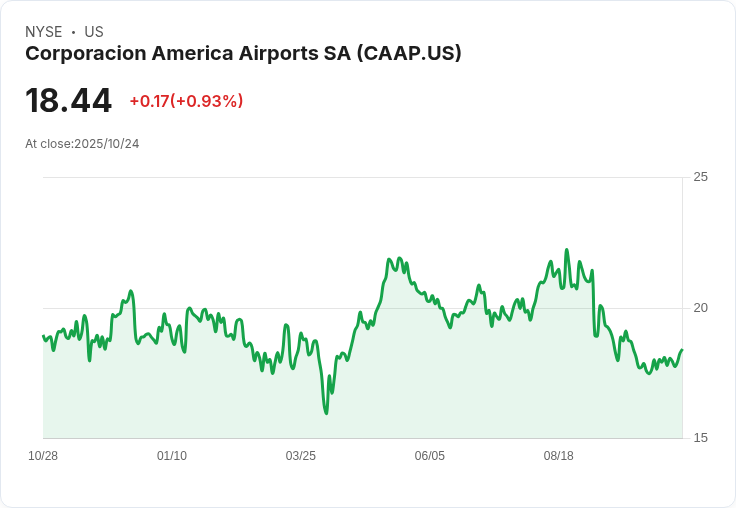Image resolution: width=736 pixels, height=508 pixels.
Task: Open the Corporacion America Airports SA title
Action: point(243,54)
